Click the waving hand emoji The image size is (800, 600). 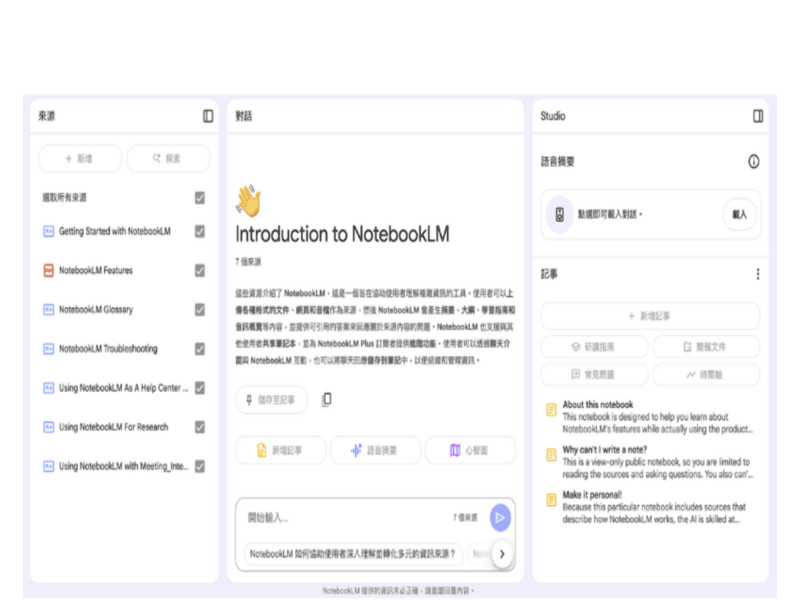pos(248,201)
